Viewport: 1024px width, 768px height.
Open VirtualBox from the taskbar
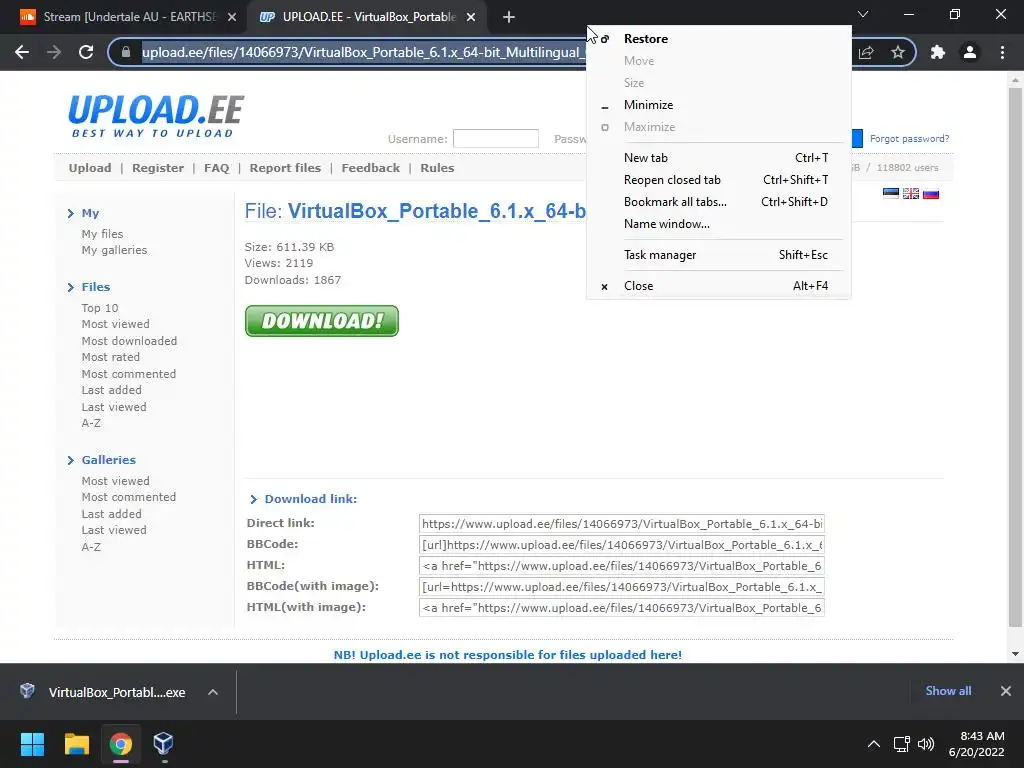[x=163, y=744]
